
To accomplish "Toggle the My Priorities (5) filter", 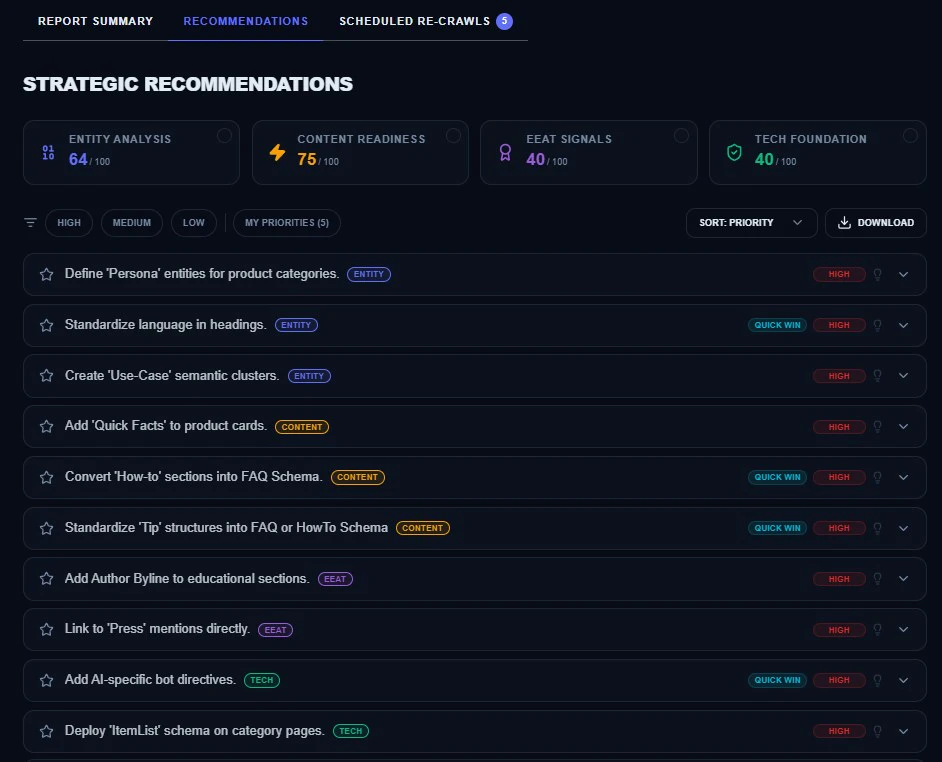I will coord(287,223).
